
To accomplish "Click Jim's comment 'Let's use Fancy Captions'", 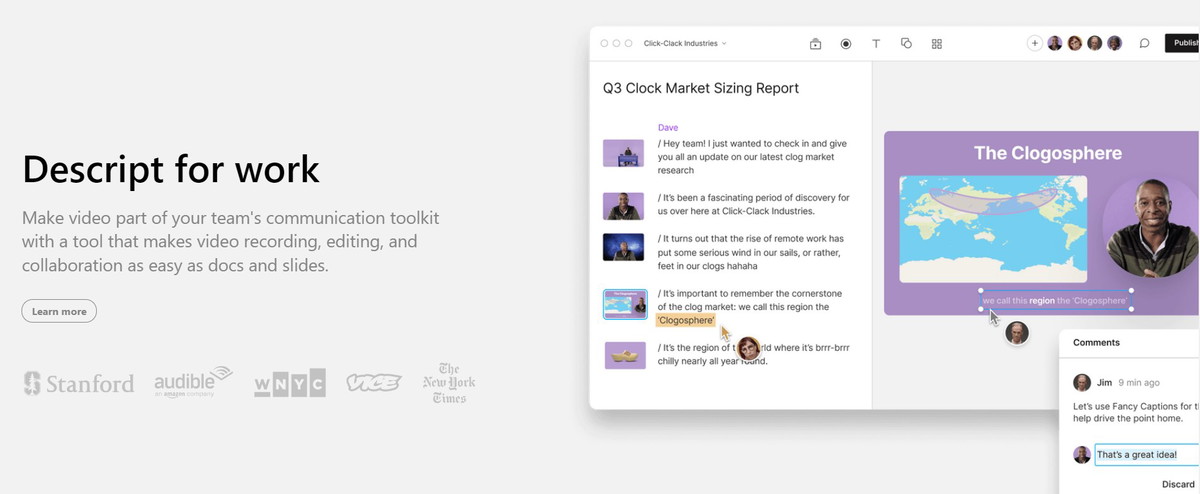I will click(1136, 414).
